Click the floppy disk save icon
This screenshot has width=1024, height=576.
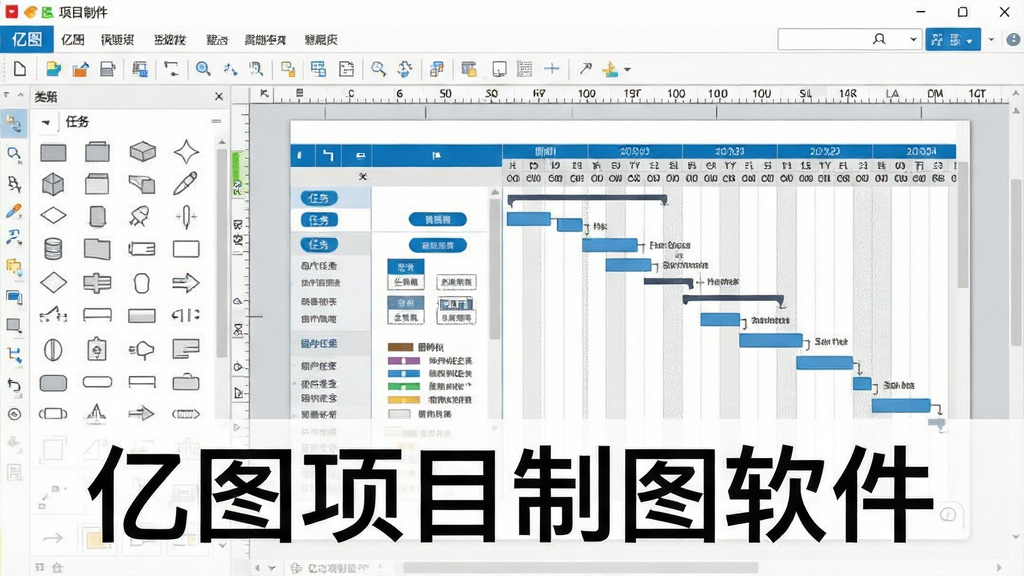108,69
